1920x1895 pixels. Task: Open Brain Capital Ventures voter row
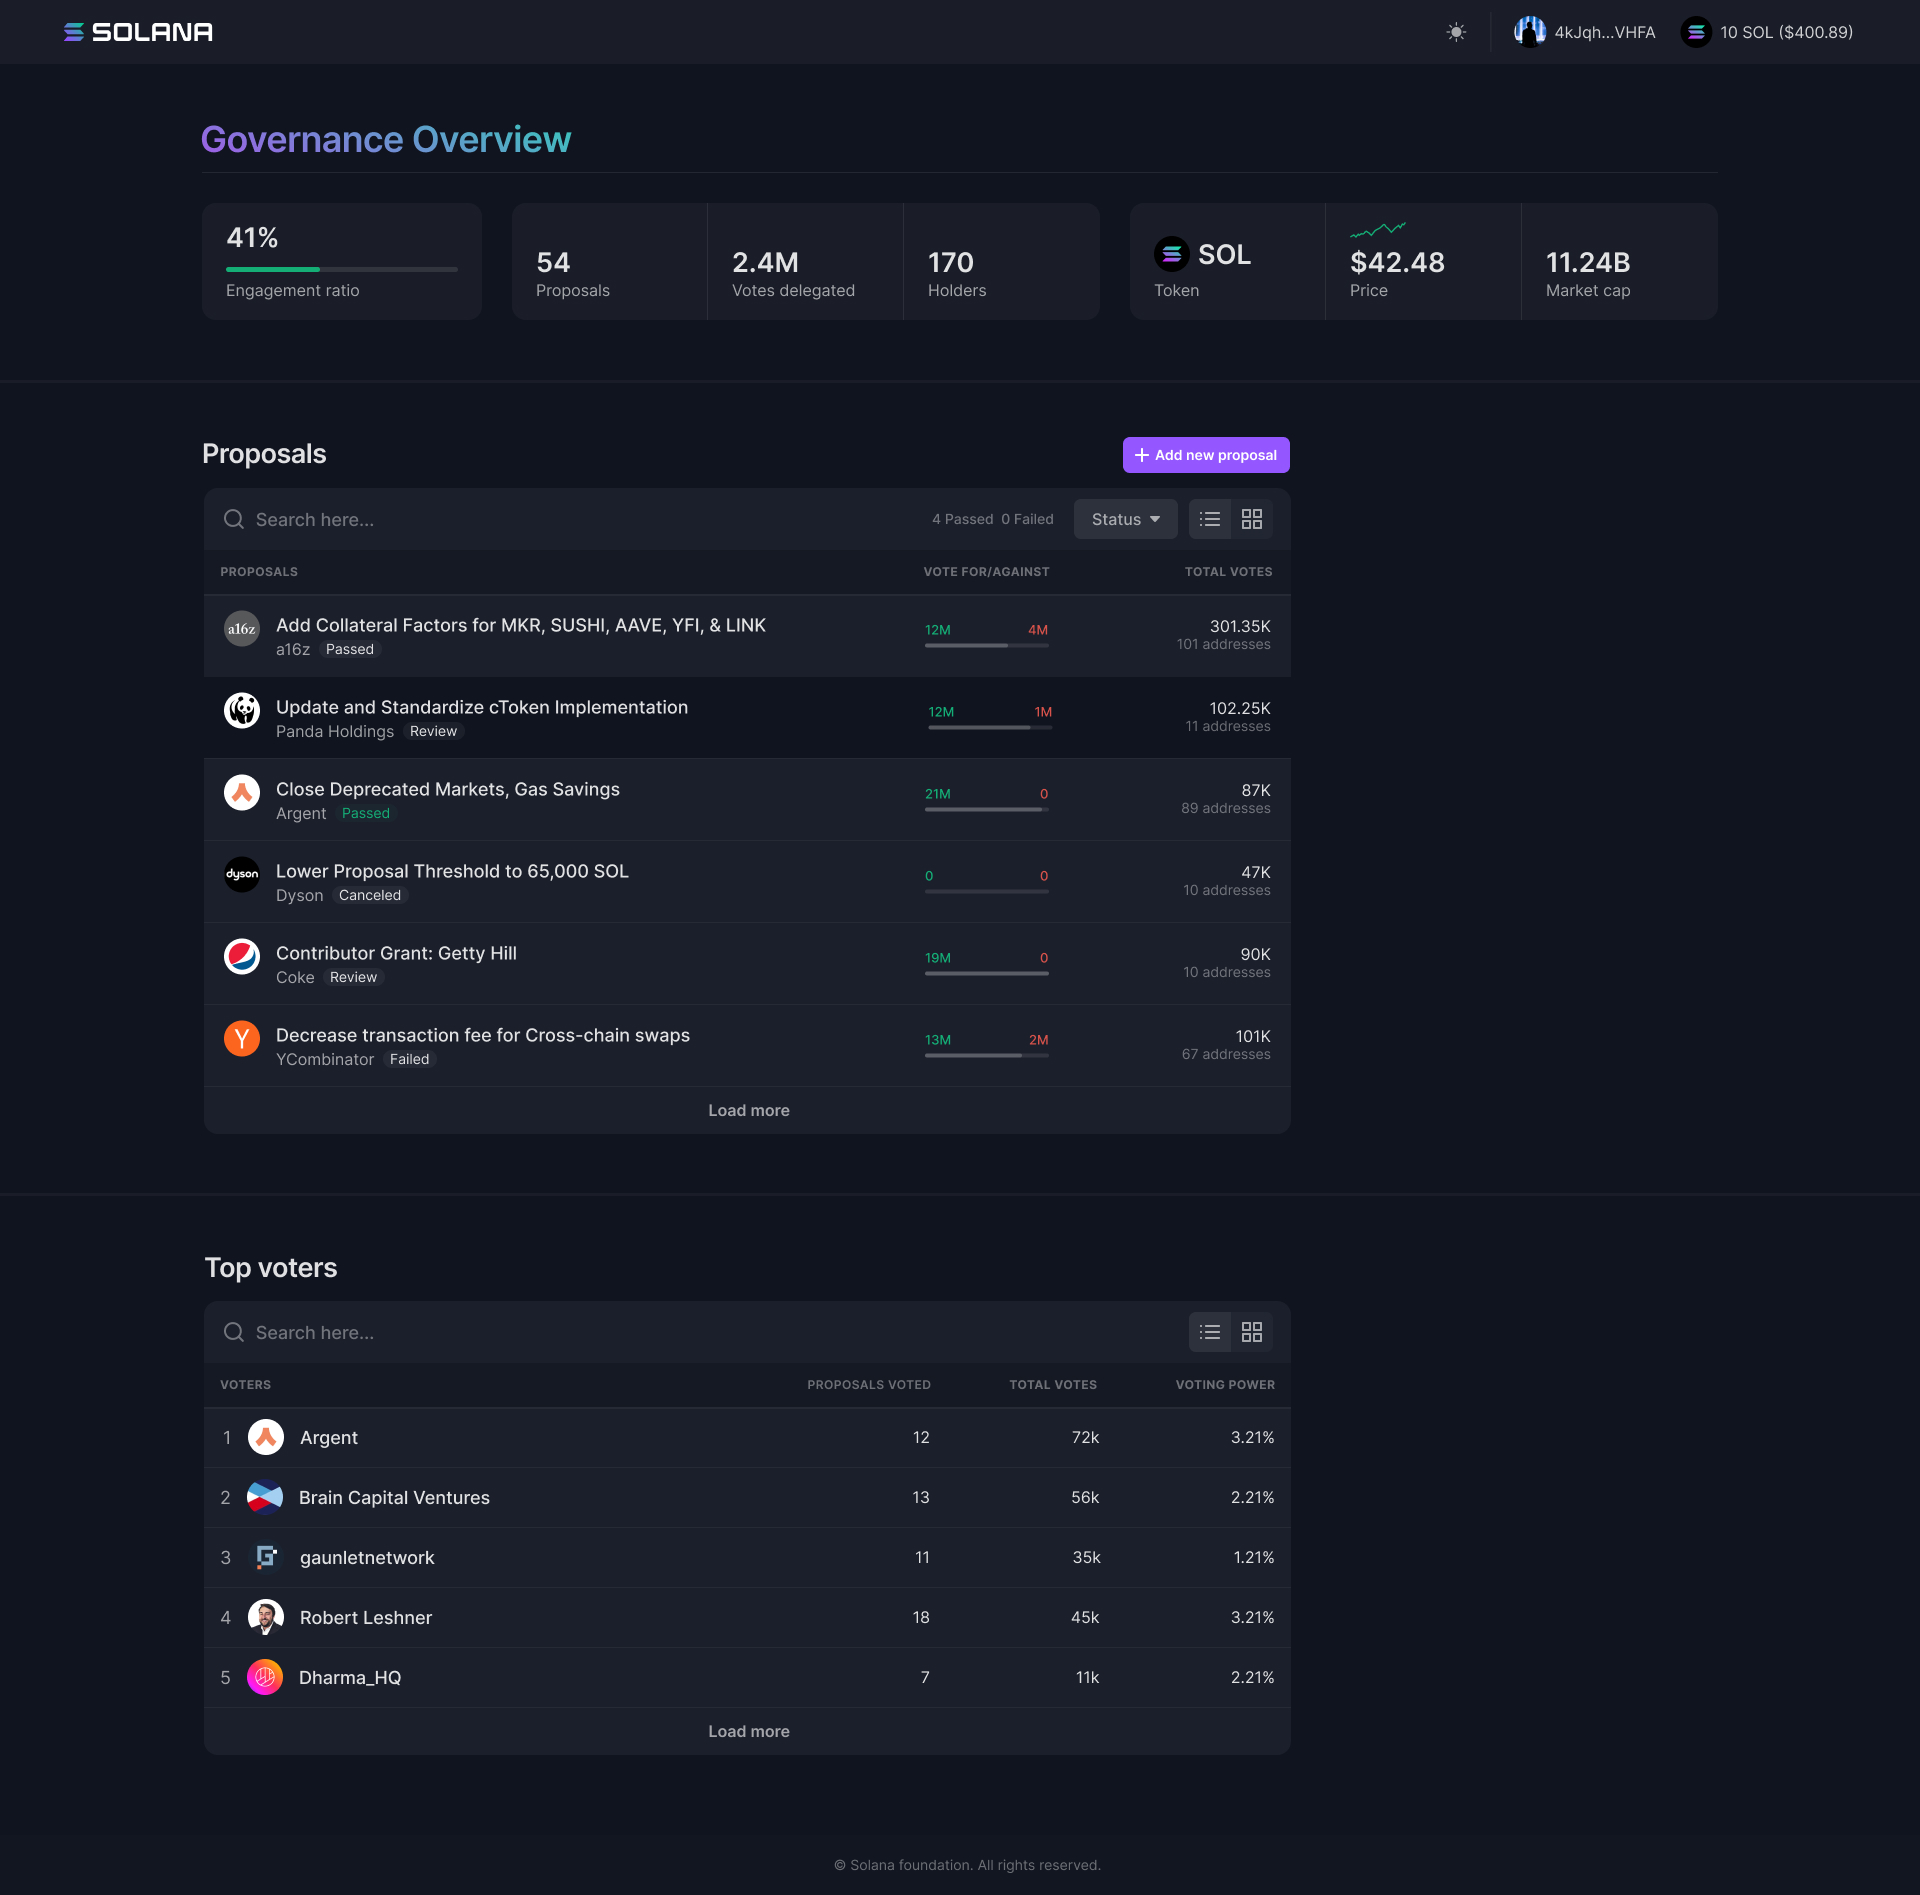pyautogui.click(x=747, y=1498)
